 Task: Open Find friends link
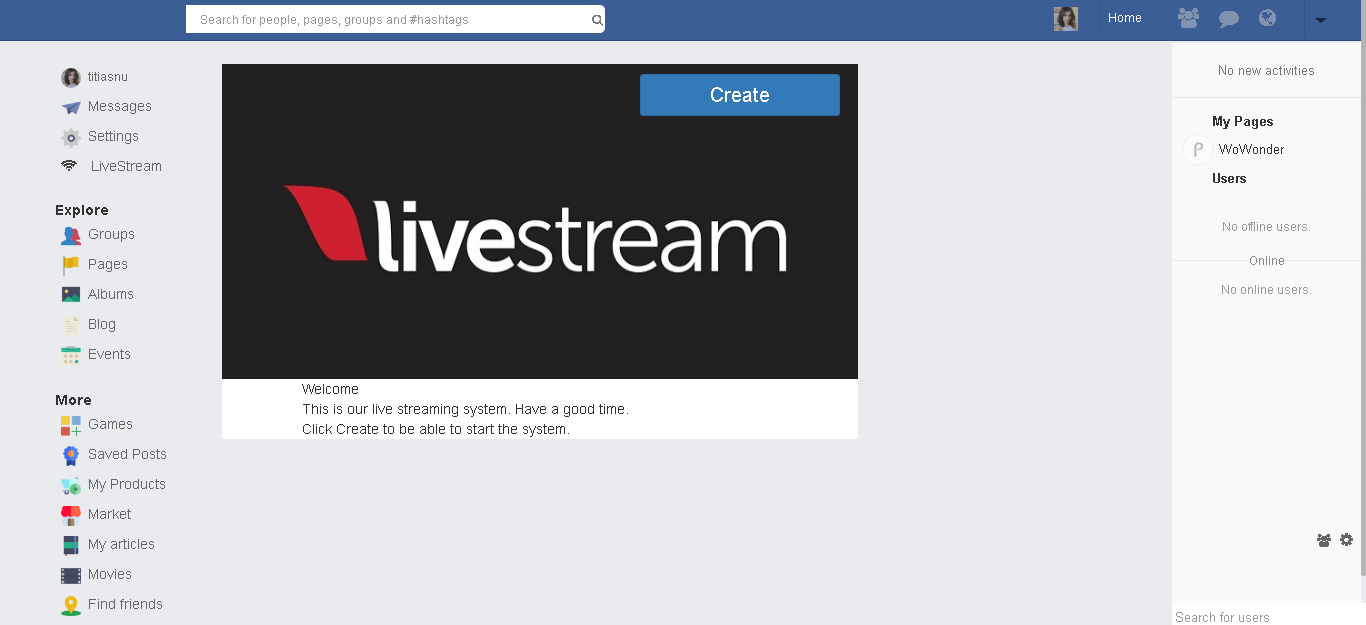pos(125,605)
